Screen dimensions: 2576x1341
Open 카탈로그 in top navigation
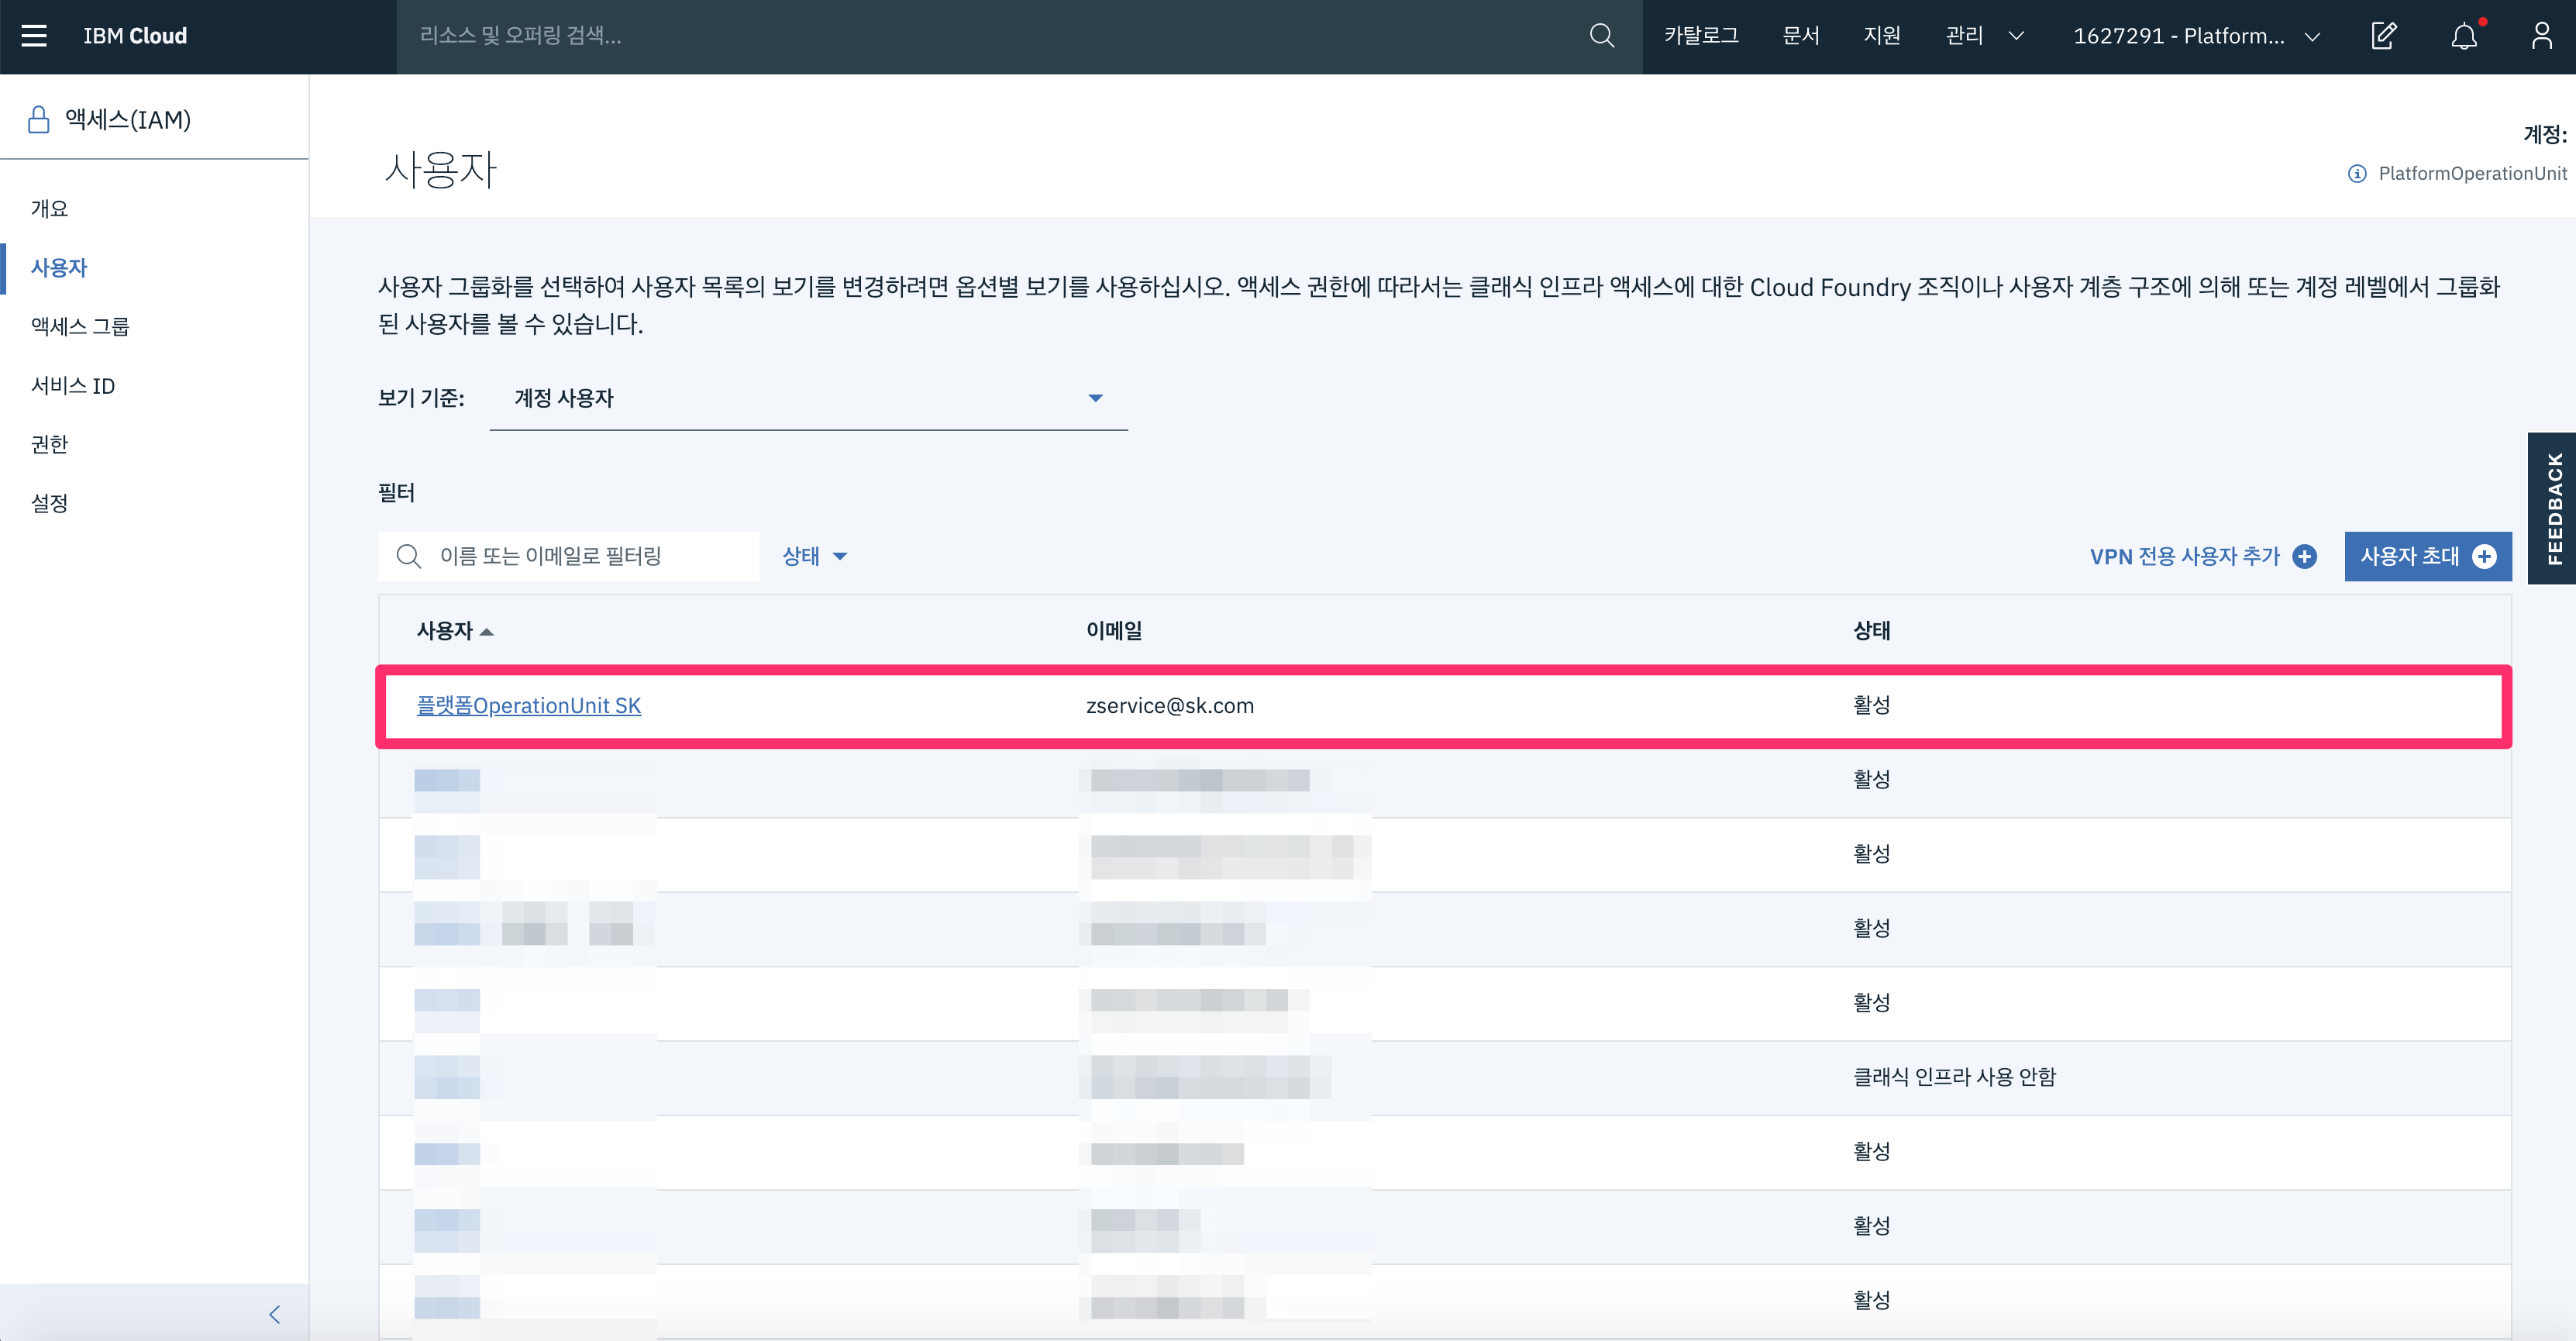click(1701, 36)
